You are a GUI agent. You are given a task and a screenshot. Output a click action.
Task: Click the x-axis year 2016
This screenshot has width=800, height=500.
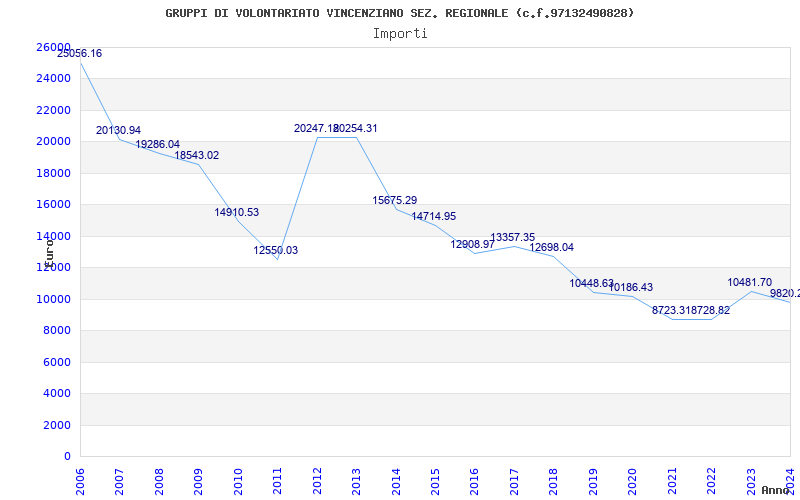474,482
